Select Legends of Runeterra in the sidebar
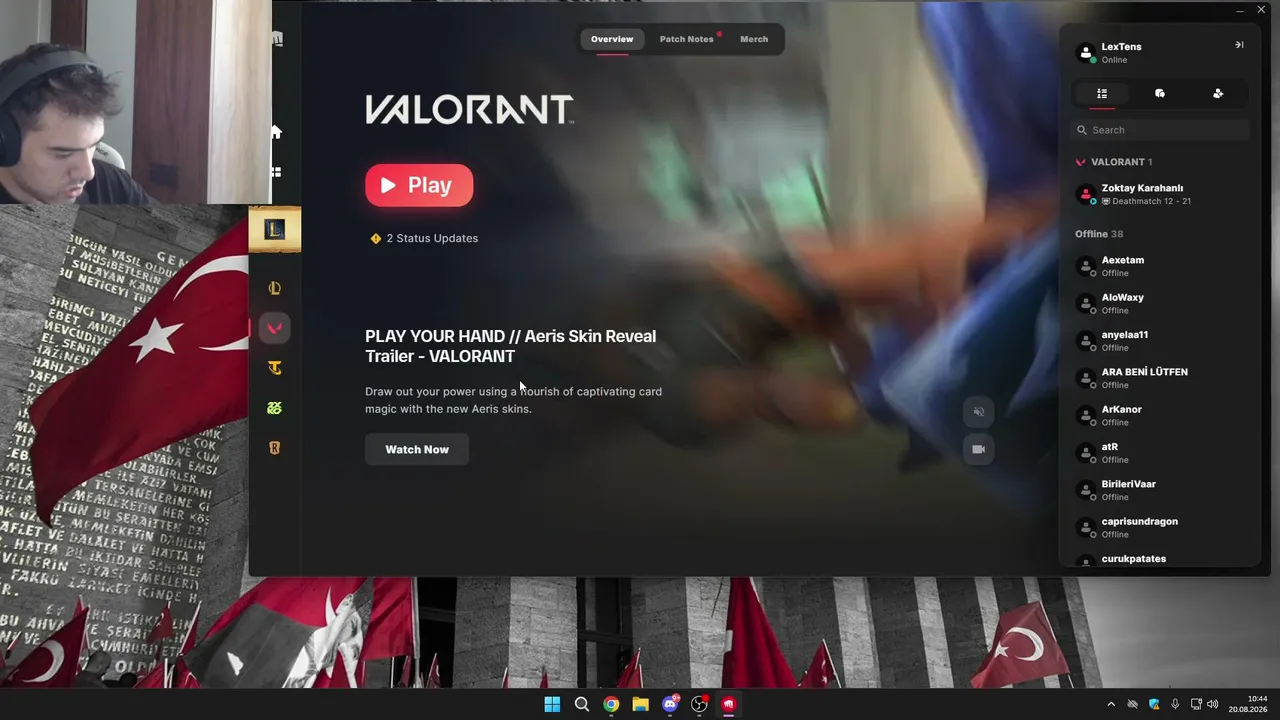Image resolution: width=1280 pixels, height=720 pixels. coord(275,448)
